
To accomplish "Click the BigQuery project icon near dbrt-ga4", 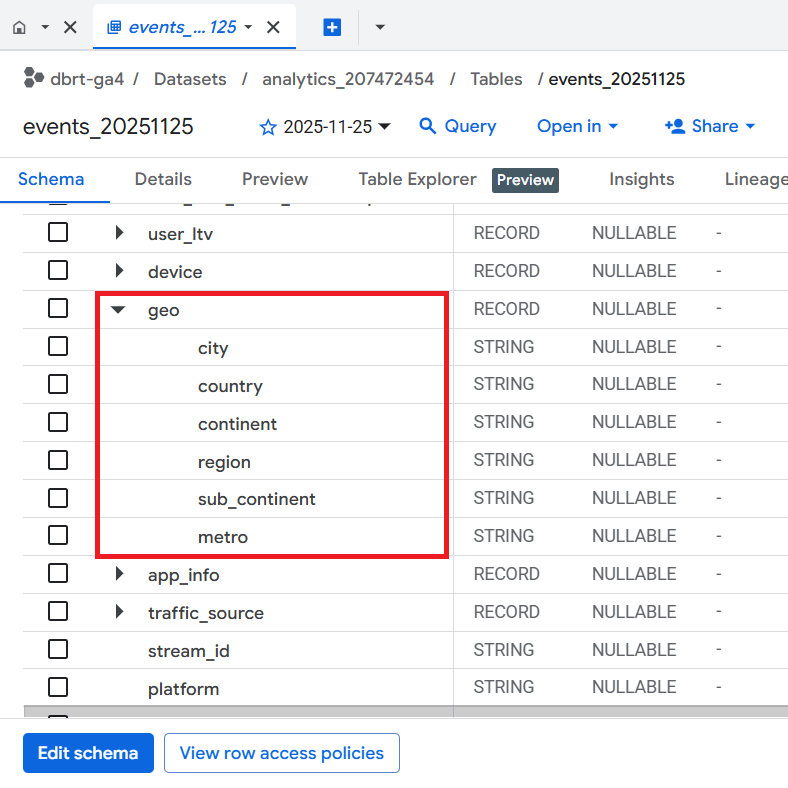I will click(34, 78).
